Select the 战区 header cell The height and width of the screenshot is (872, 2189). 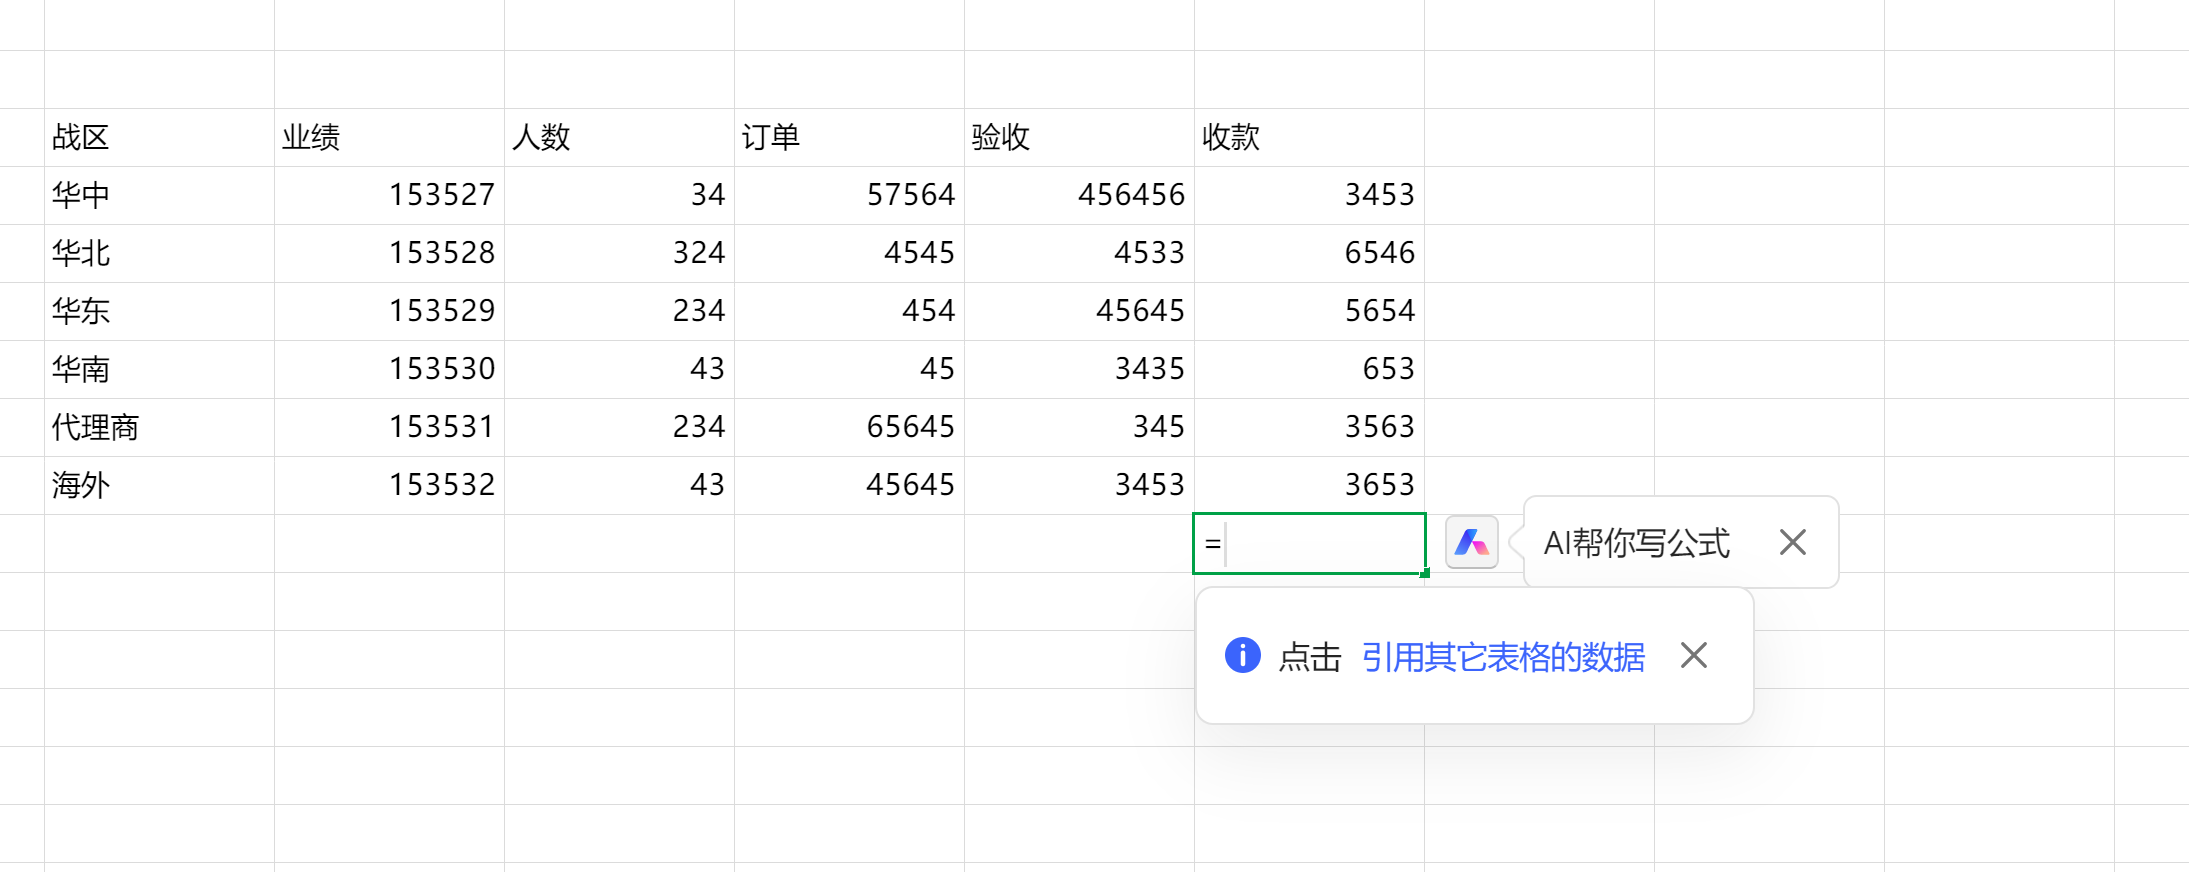pos(159,137)
